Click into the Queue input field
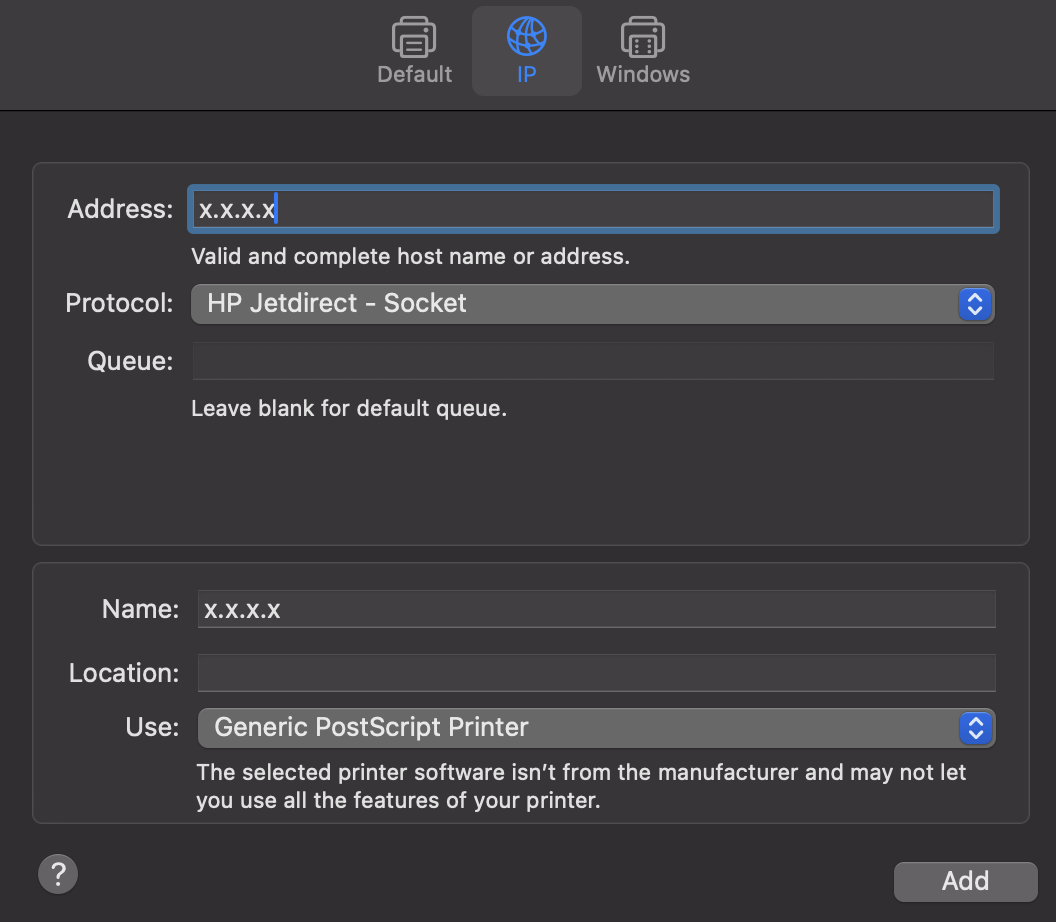This screenshot has width=1056, height=922. point(592,361)
